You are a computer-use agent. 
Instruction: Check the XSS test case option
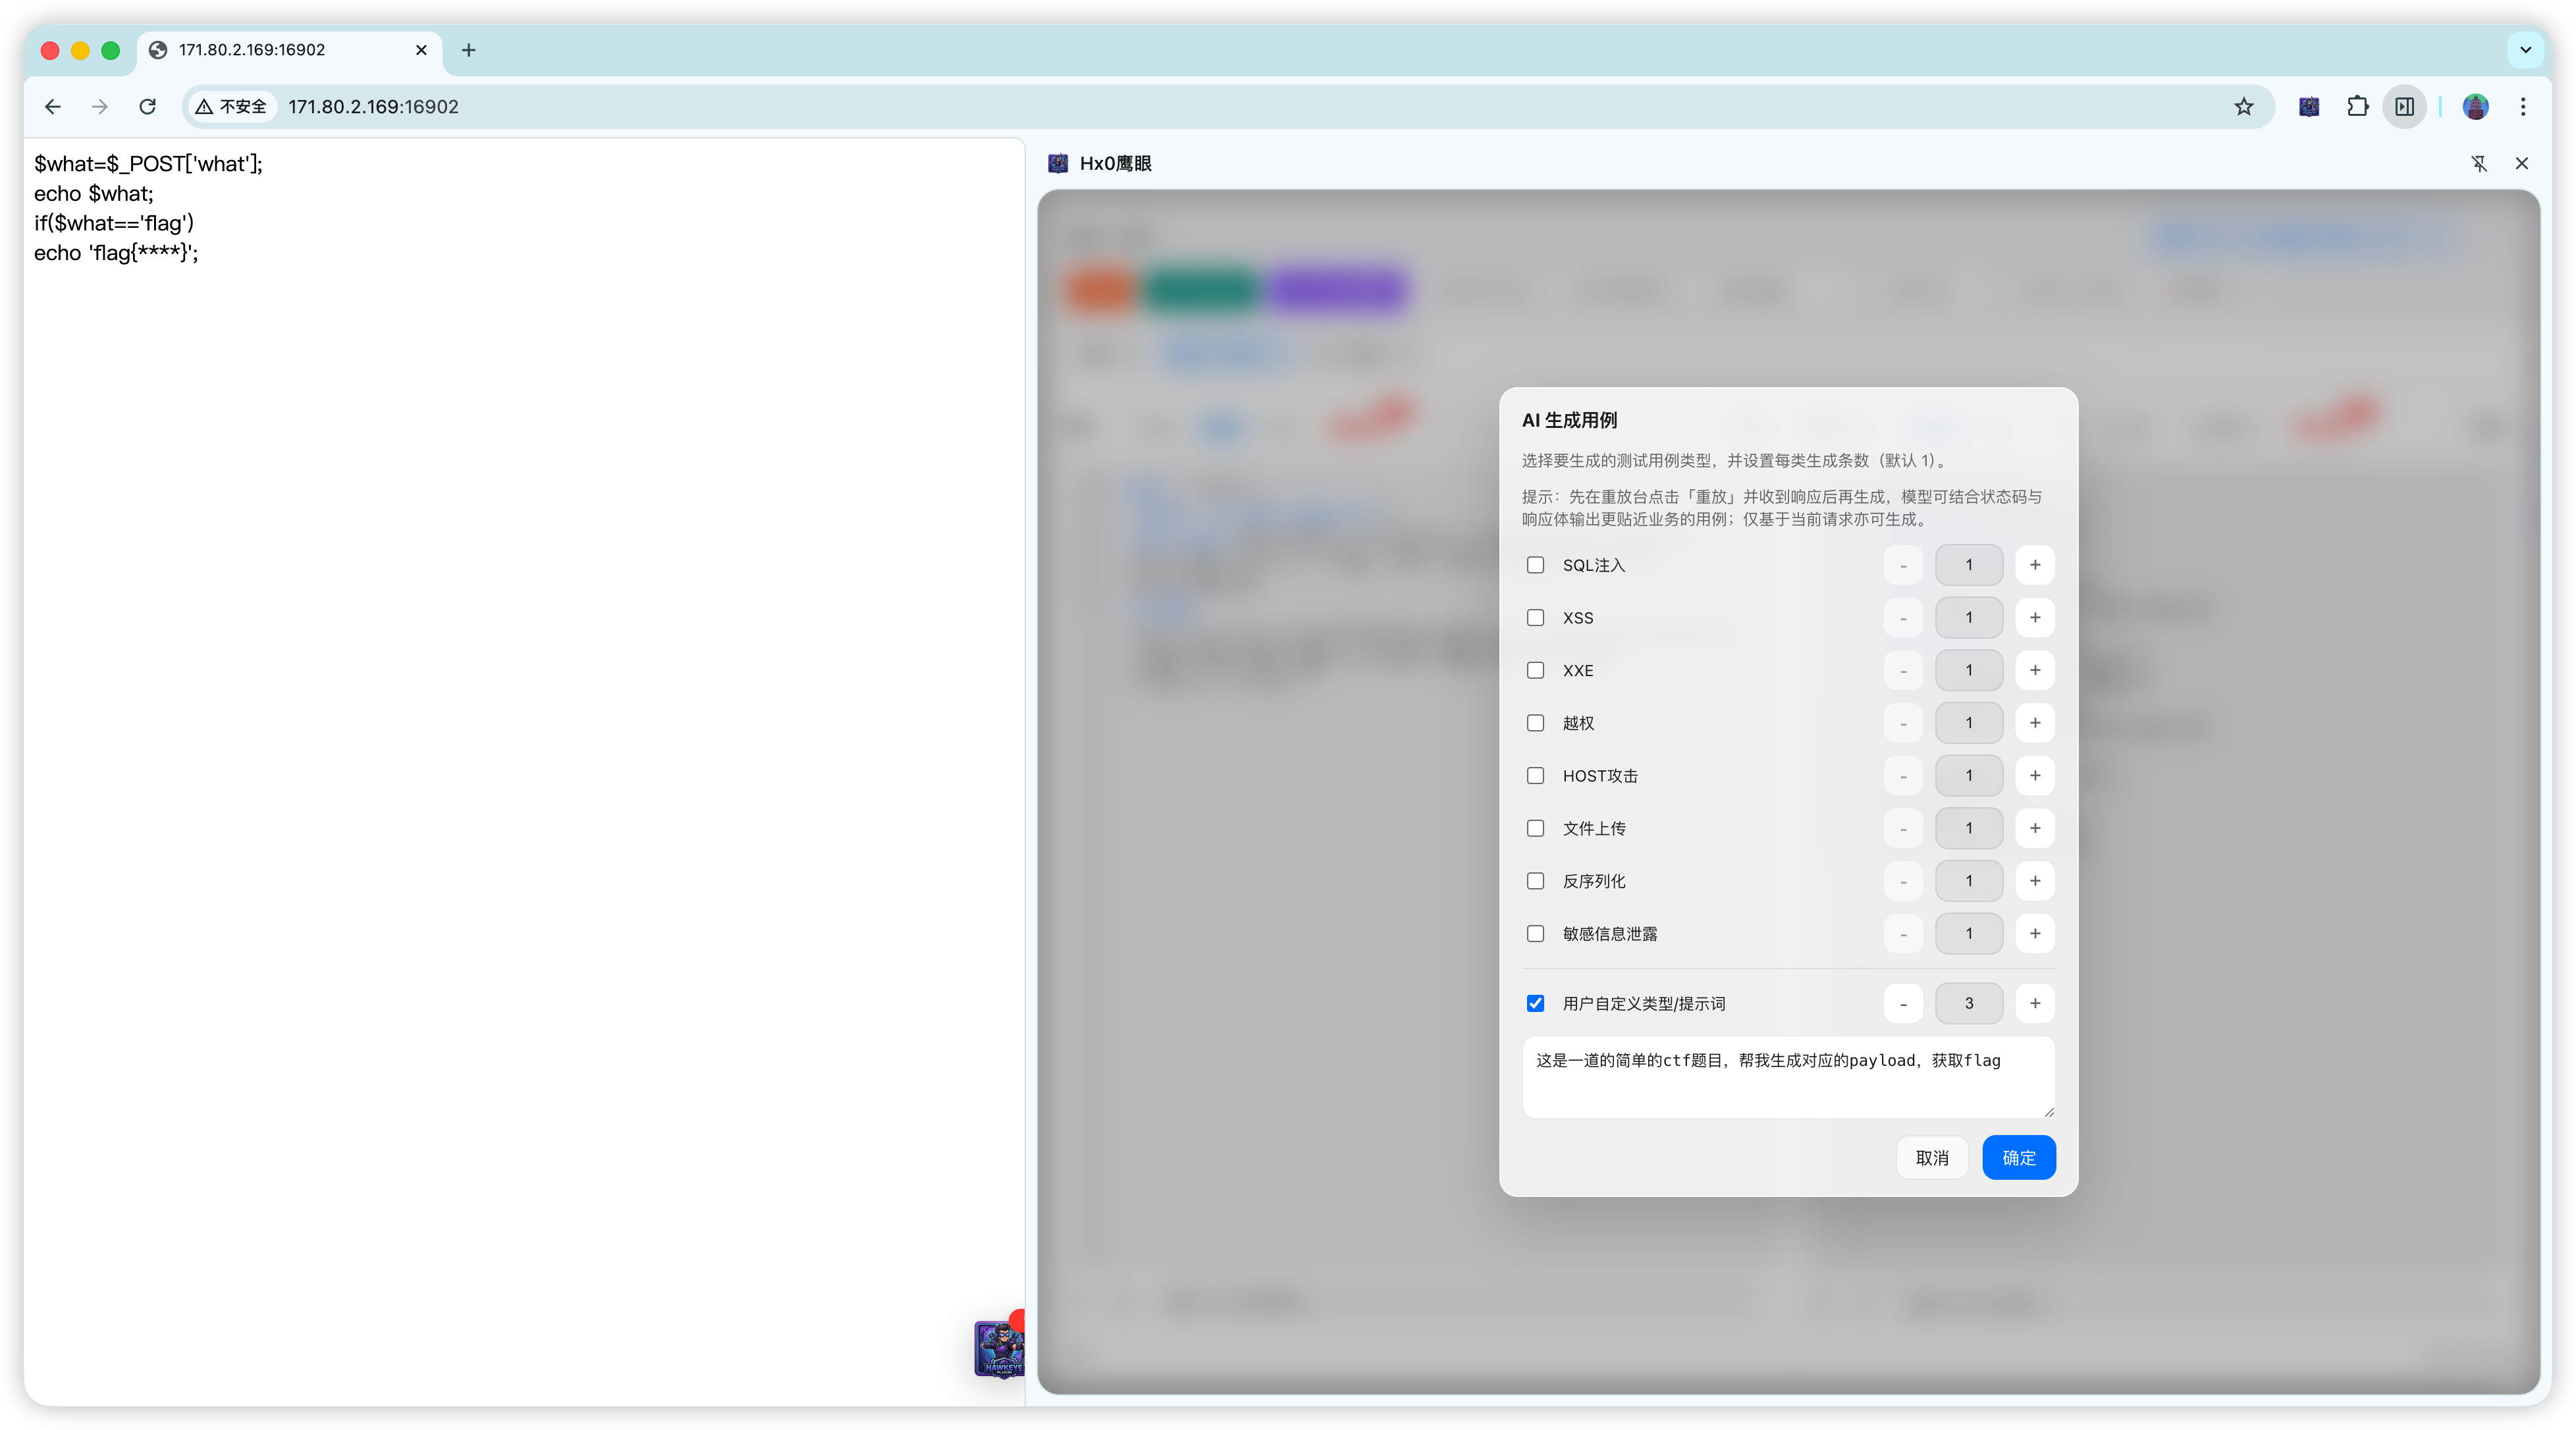point(1535,618)
